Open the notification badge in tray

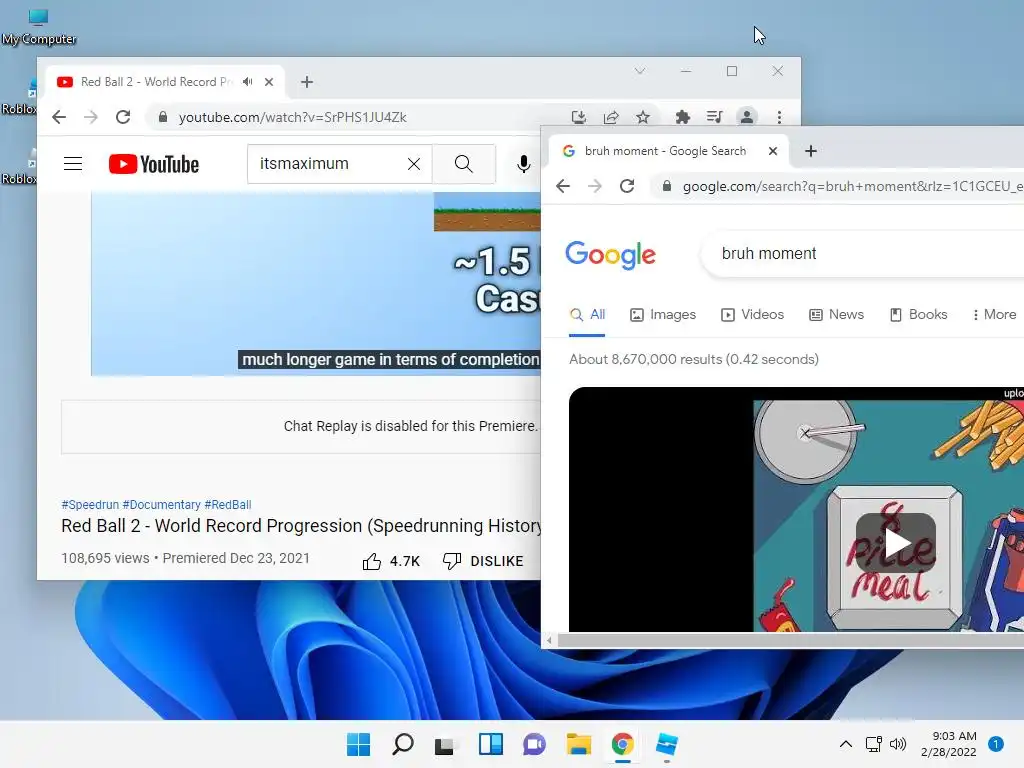(996, 744)
